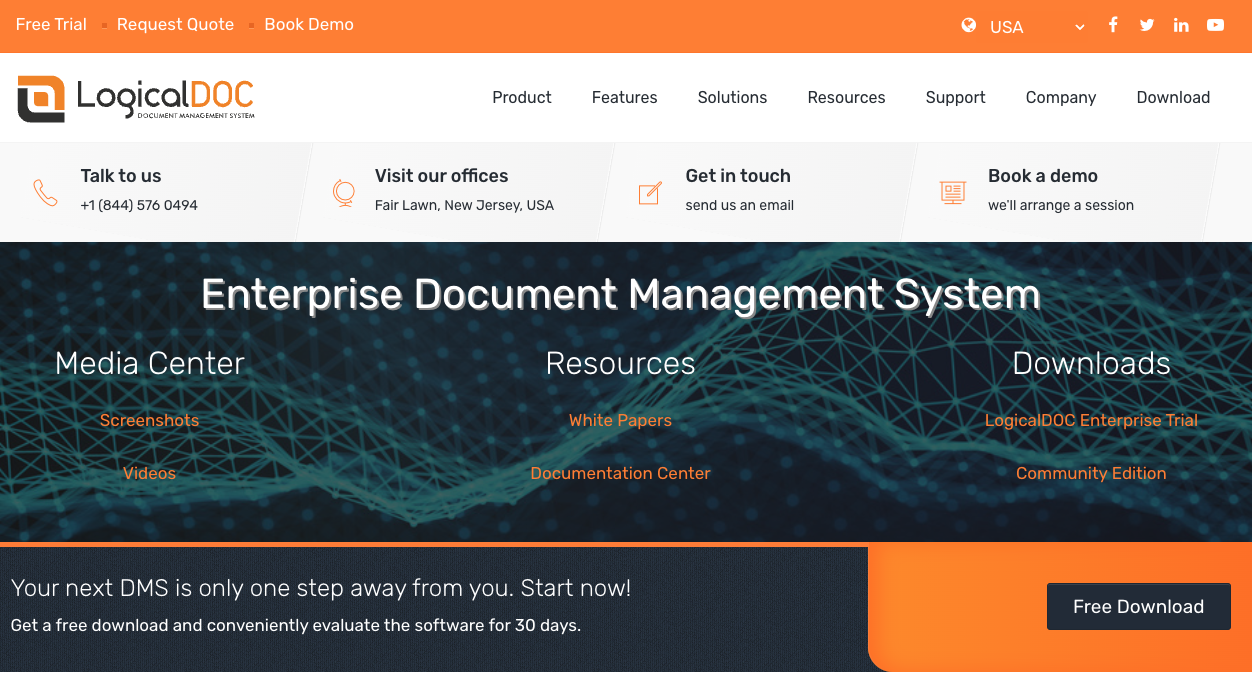Click the phone icon near Talk to us
The image size is (1252, 674).
[x=46, y=192]
